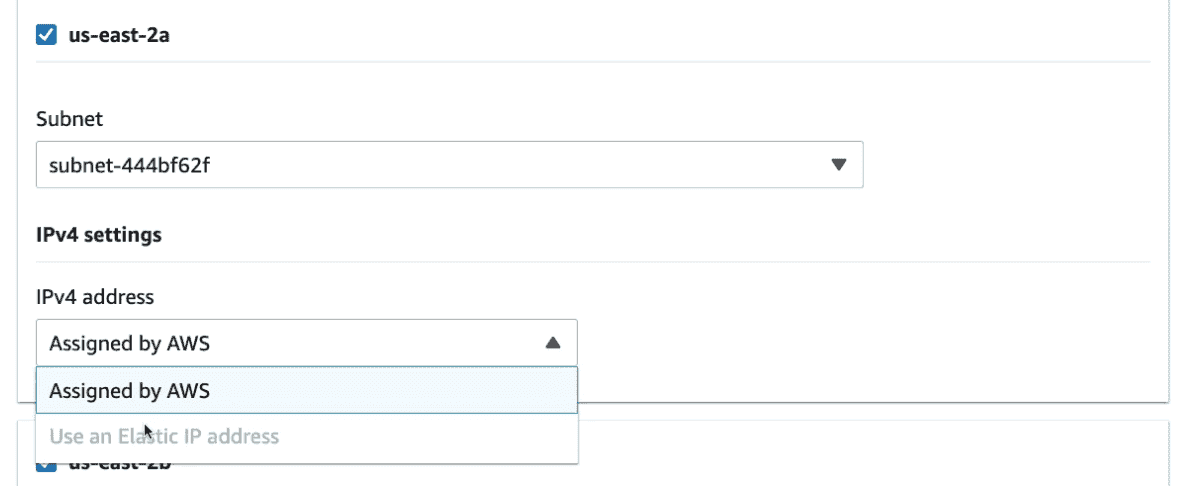This screenshot has height=486, width=1178.
Task: Click the blue checkmark beside us-east-2a
Action: coord(46,36)
